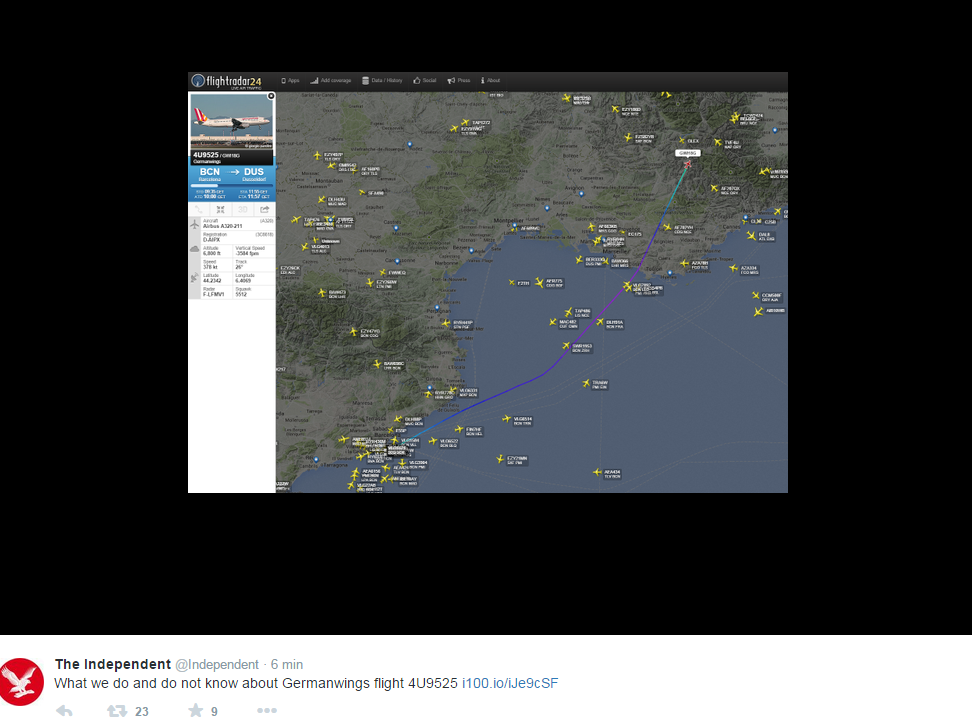Retweet The Independent's tweet
This screenshot has height=721, width=972.
[x=117, y=711]
